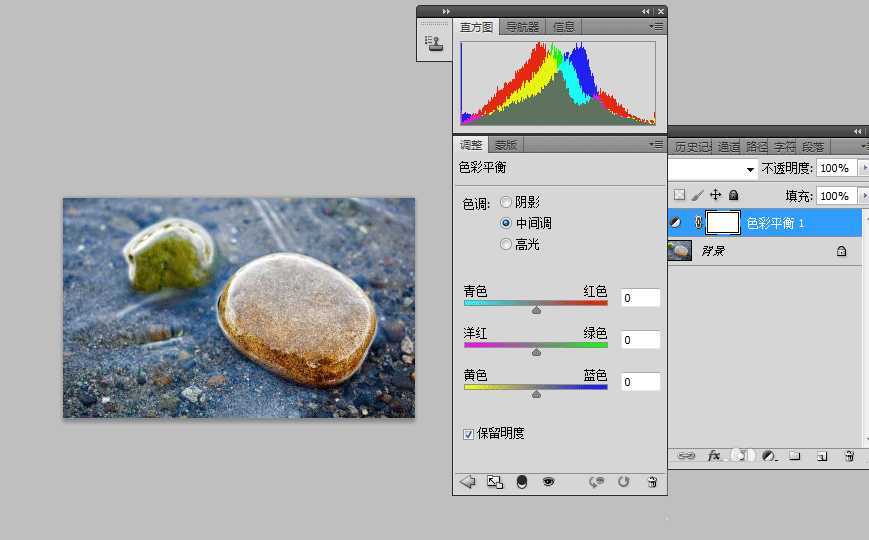Click the link layers icon
Viewport: 869px width, 540px height.
coord(686,456)
